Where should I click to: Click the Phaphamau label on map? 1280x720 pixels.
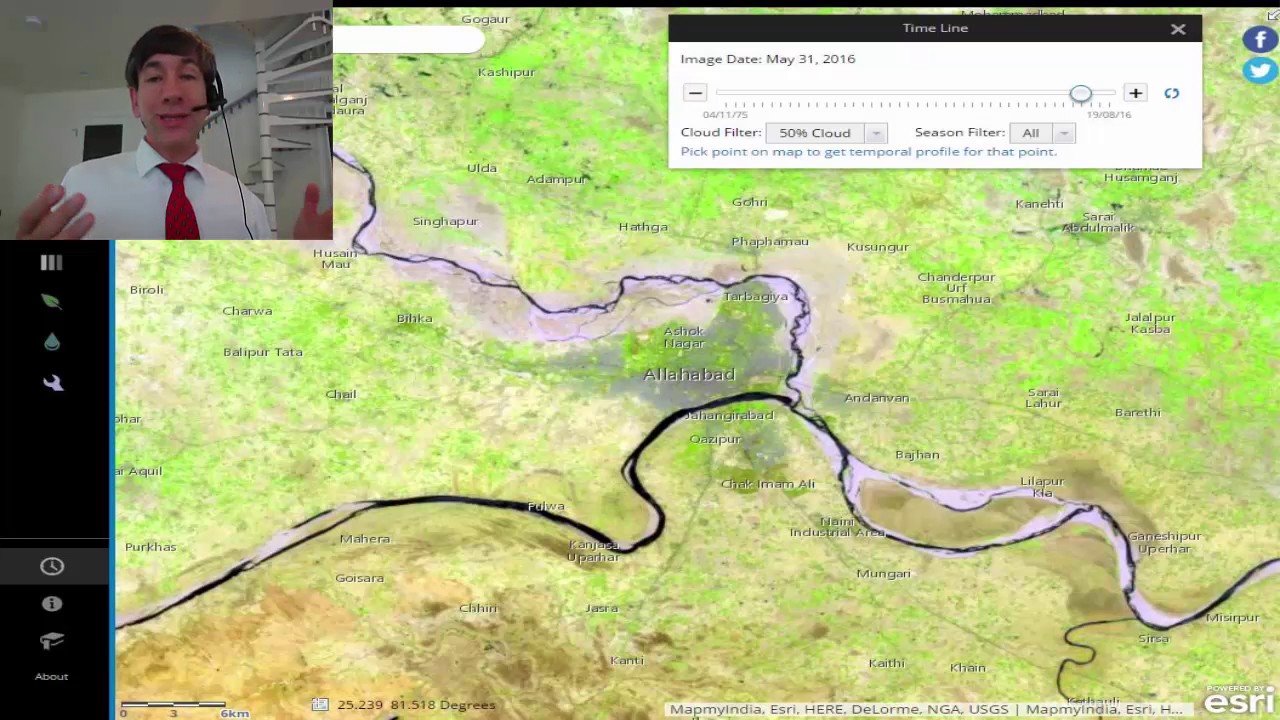[770, 241]
